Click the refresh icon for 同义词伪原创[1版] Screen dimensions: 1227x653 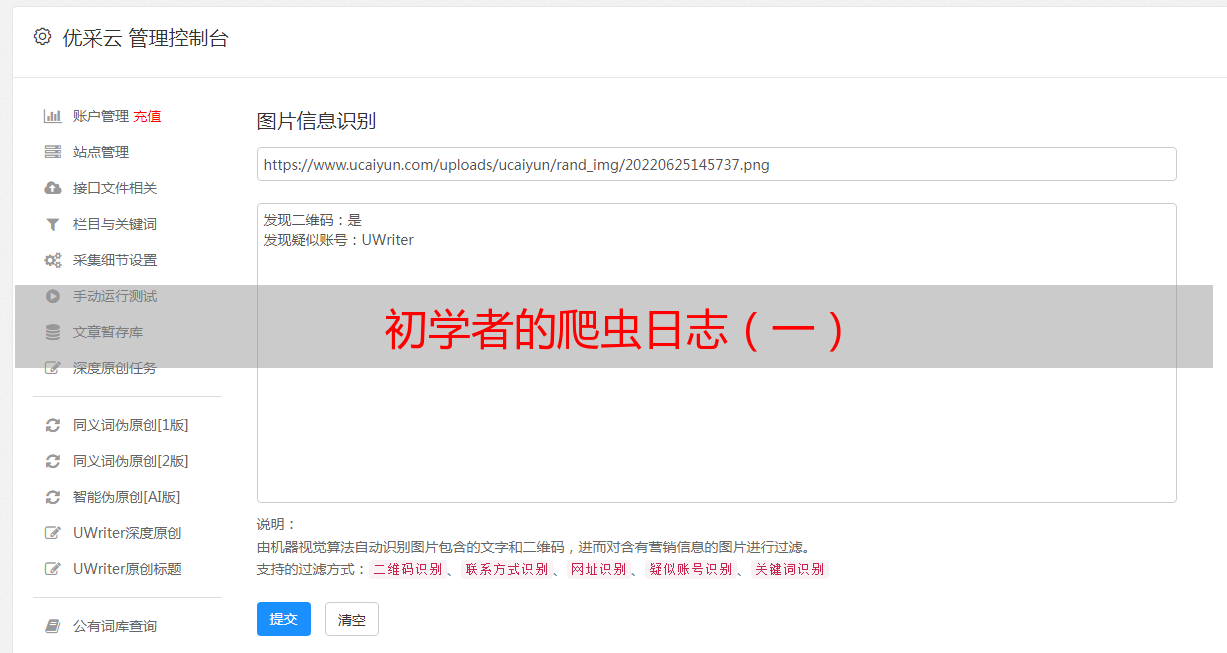(53, 425)
